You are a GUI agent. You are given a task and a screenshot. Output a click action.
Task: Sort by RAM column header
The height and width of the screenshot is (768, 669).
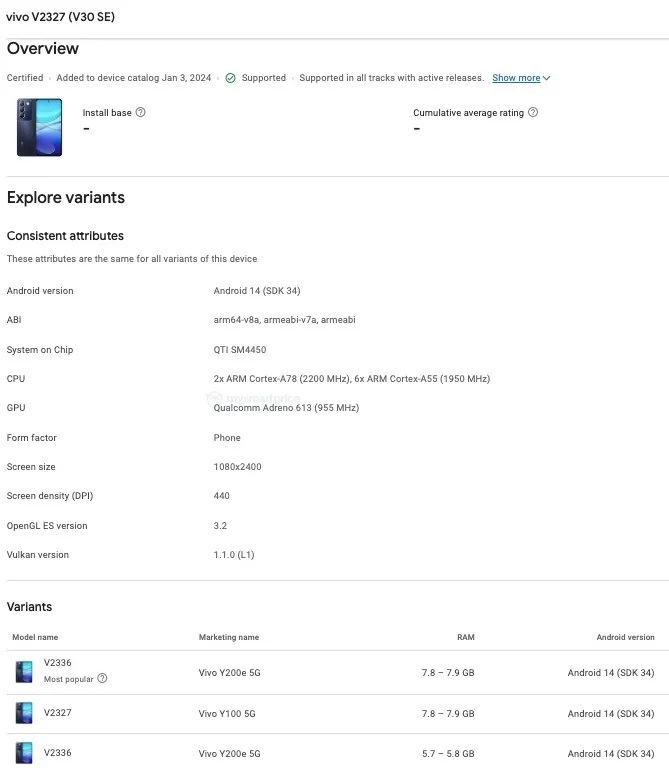(466, 637)
